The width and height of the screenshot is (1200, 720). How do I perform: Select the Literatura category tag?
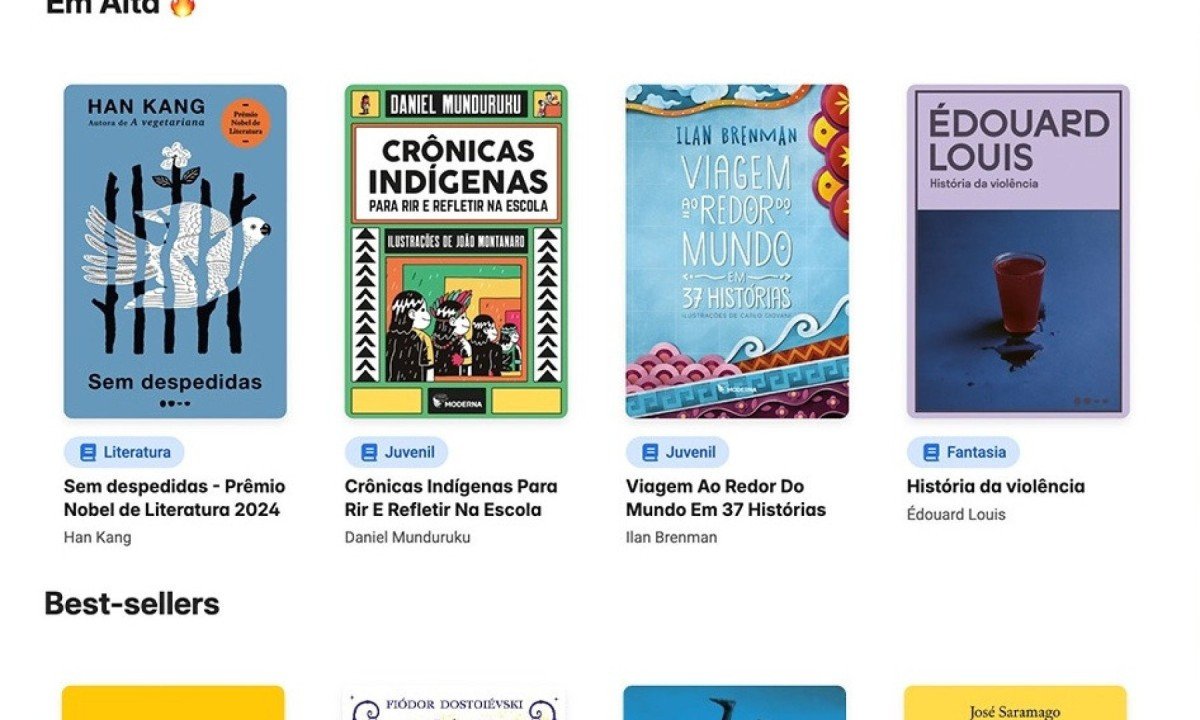124,452
